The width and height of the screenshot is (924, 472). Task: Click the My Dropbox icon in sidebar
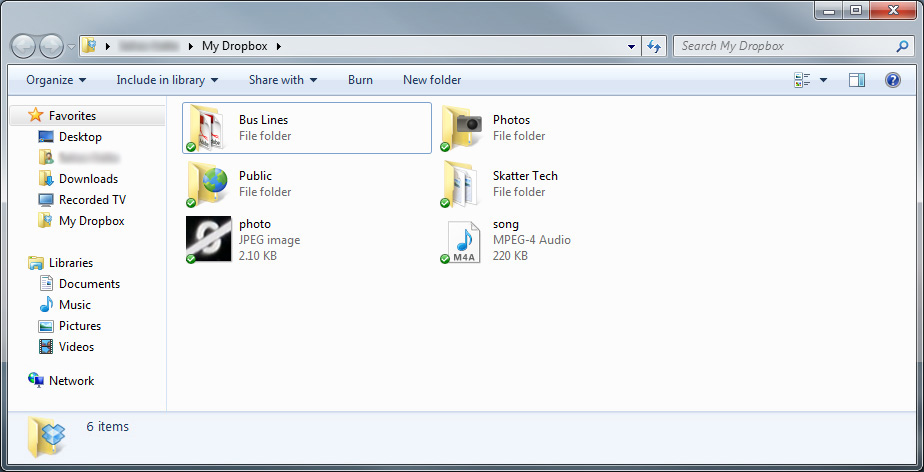click(46, 221)
